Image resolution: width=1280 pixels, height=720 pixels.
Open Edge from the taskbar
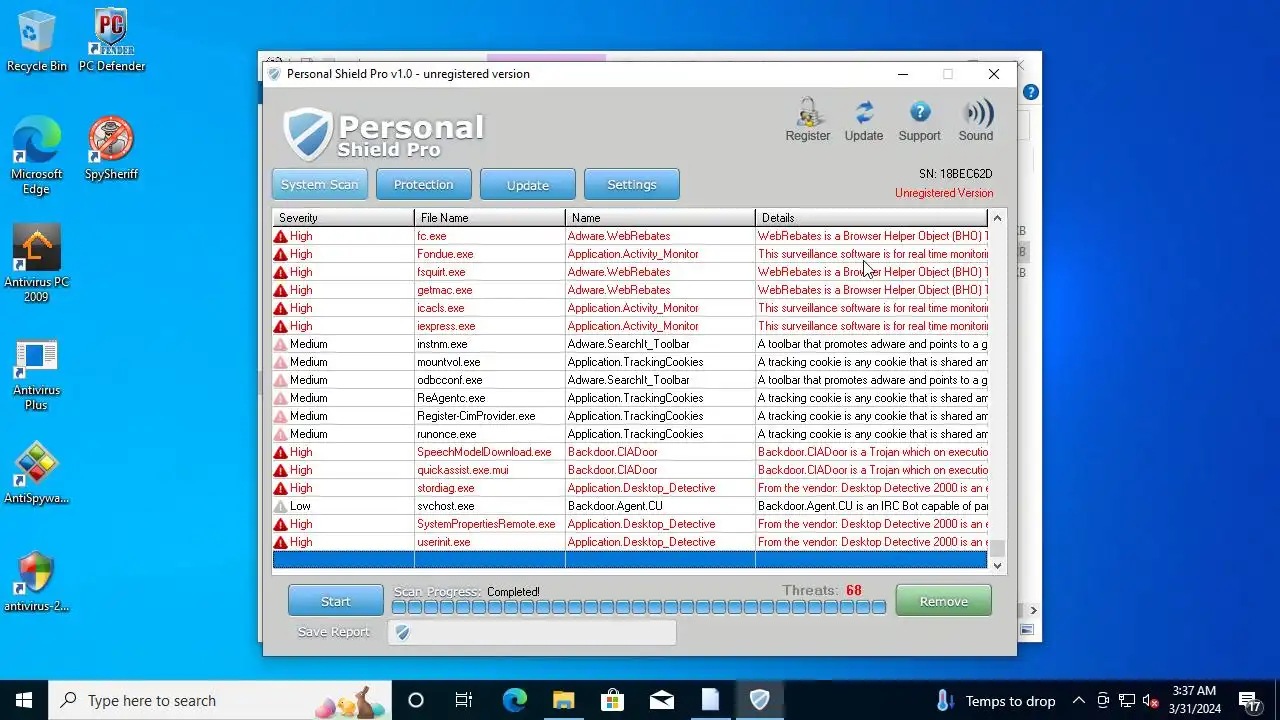pyautogui.click(x=514, y=700)
